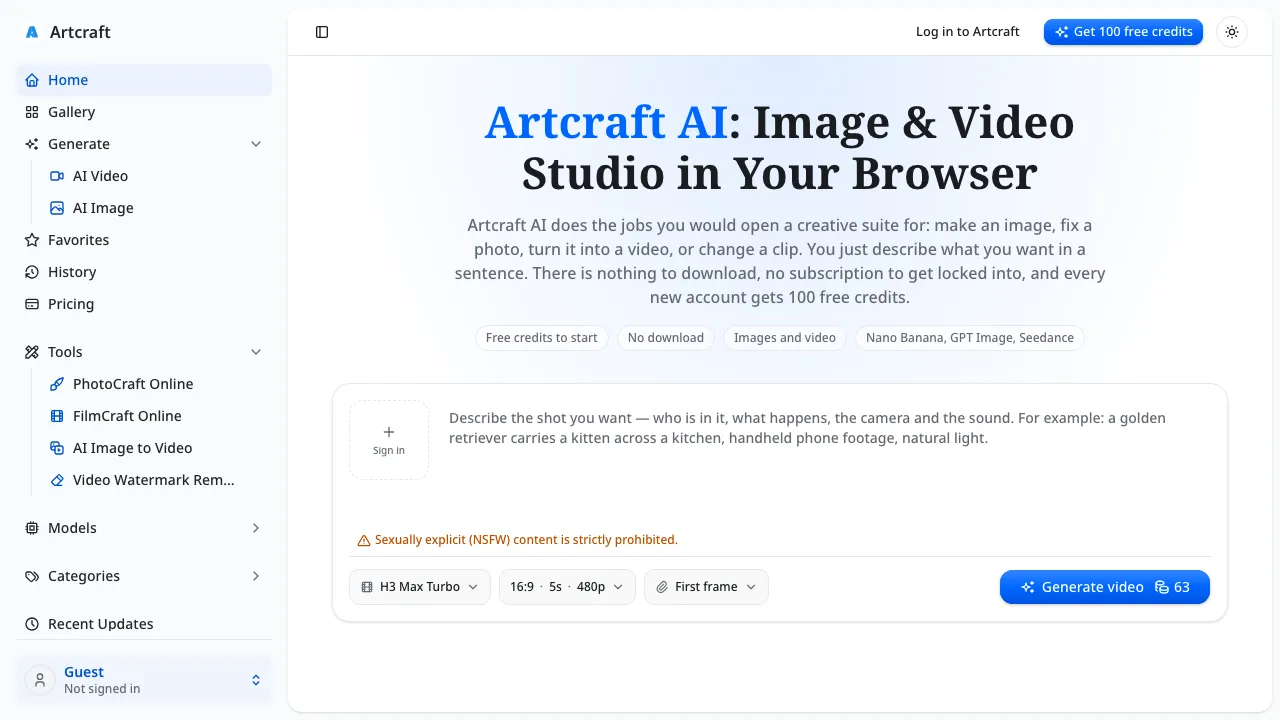The height and width of the screenshot is (720, 1280).
Task: Collapse the Tools section chevron
Action: coord(256,352)
